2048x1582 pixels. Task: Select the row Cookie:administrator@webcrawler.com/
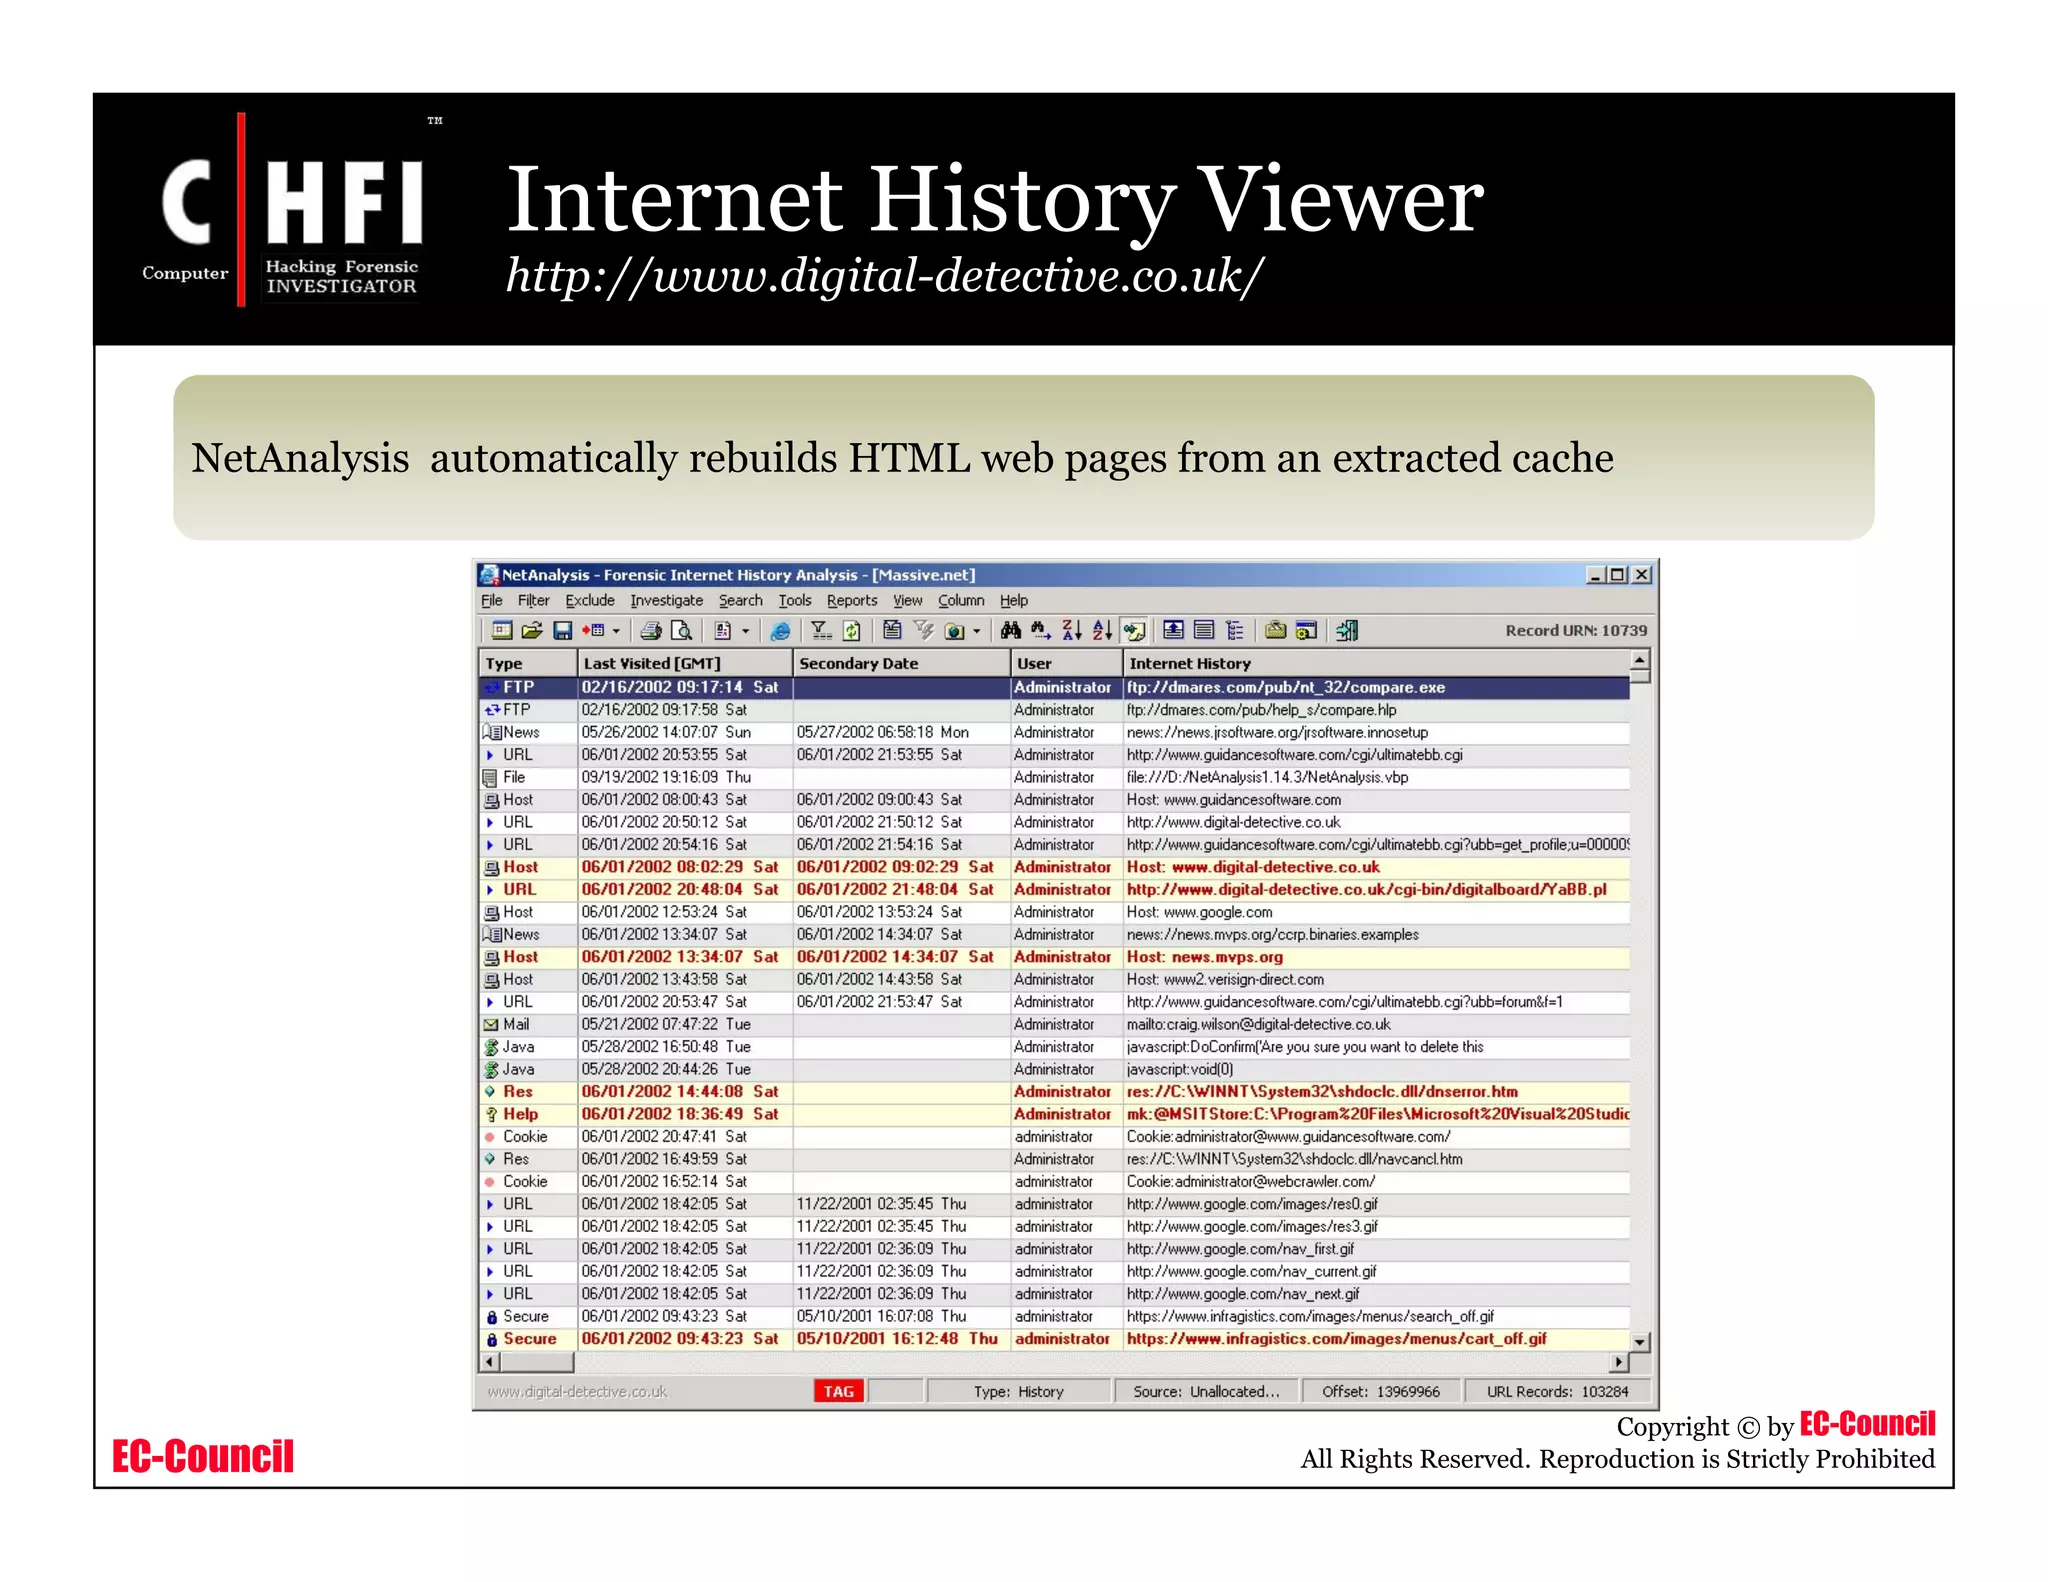[x=1055, y=1181]
